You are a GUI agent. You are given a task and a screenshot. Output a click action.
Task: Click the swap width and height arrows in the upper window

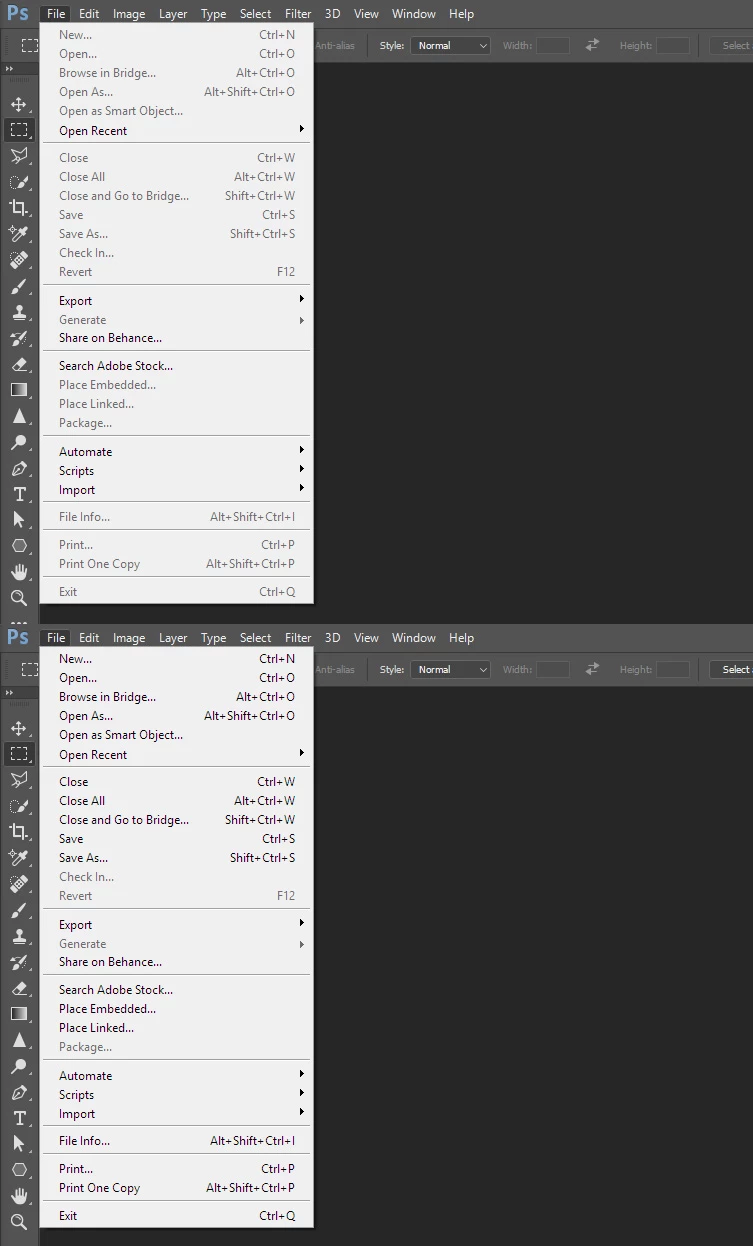pyautogui.click(x=592, y=45)
